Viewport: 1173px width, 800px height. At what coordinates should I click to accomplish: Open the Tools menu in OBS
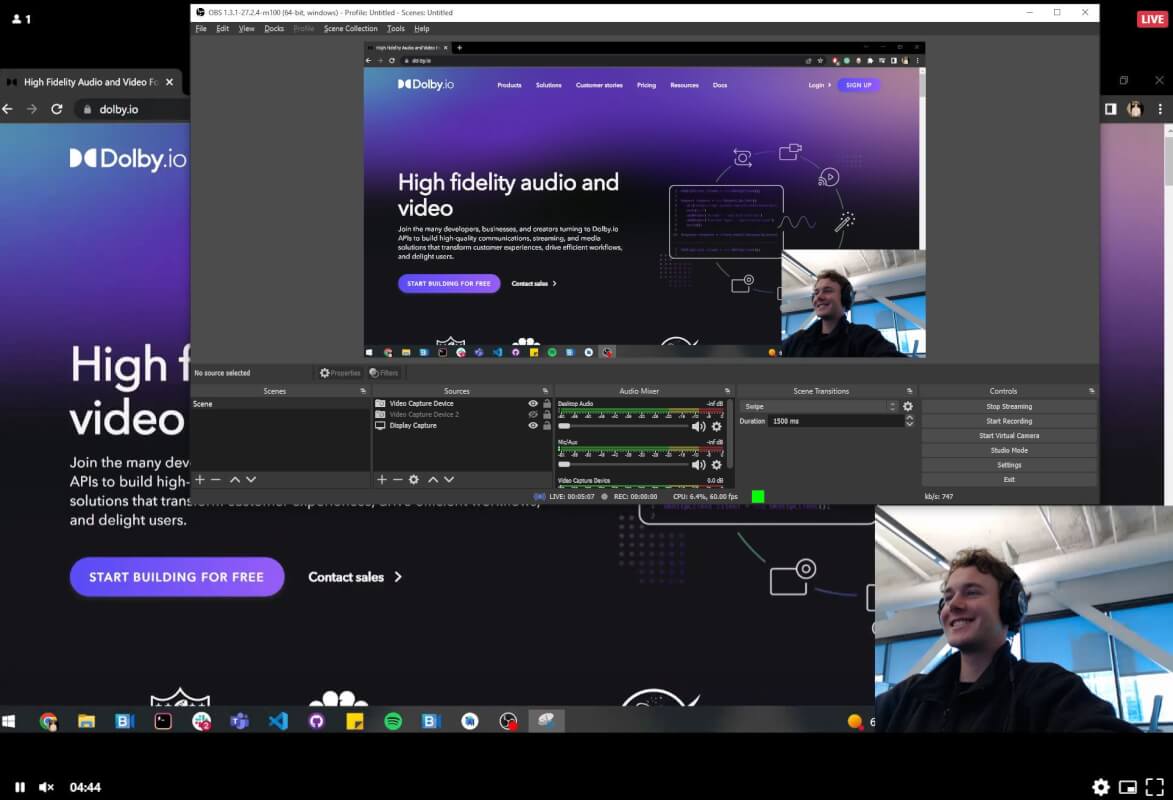(395, 28)
